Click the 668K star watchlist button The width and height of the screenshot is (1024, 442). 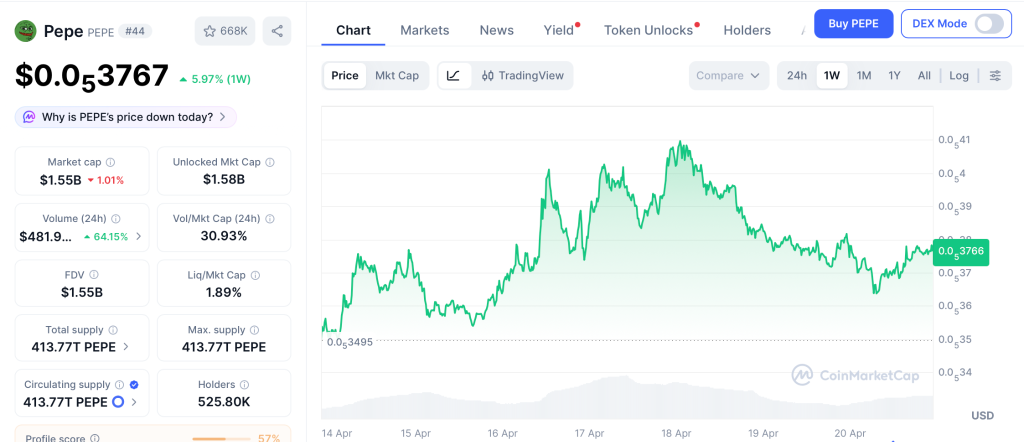tap(225, 31)
